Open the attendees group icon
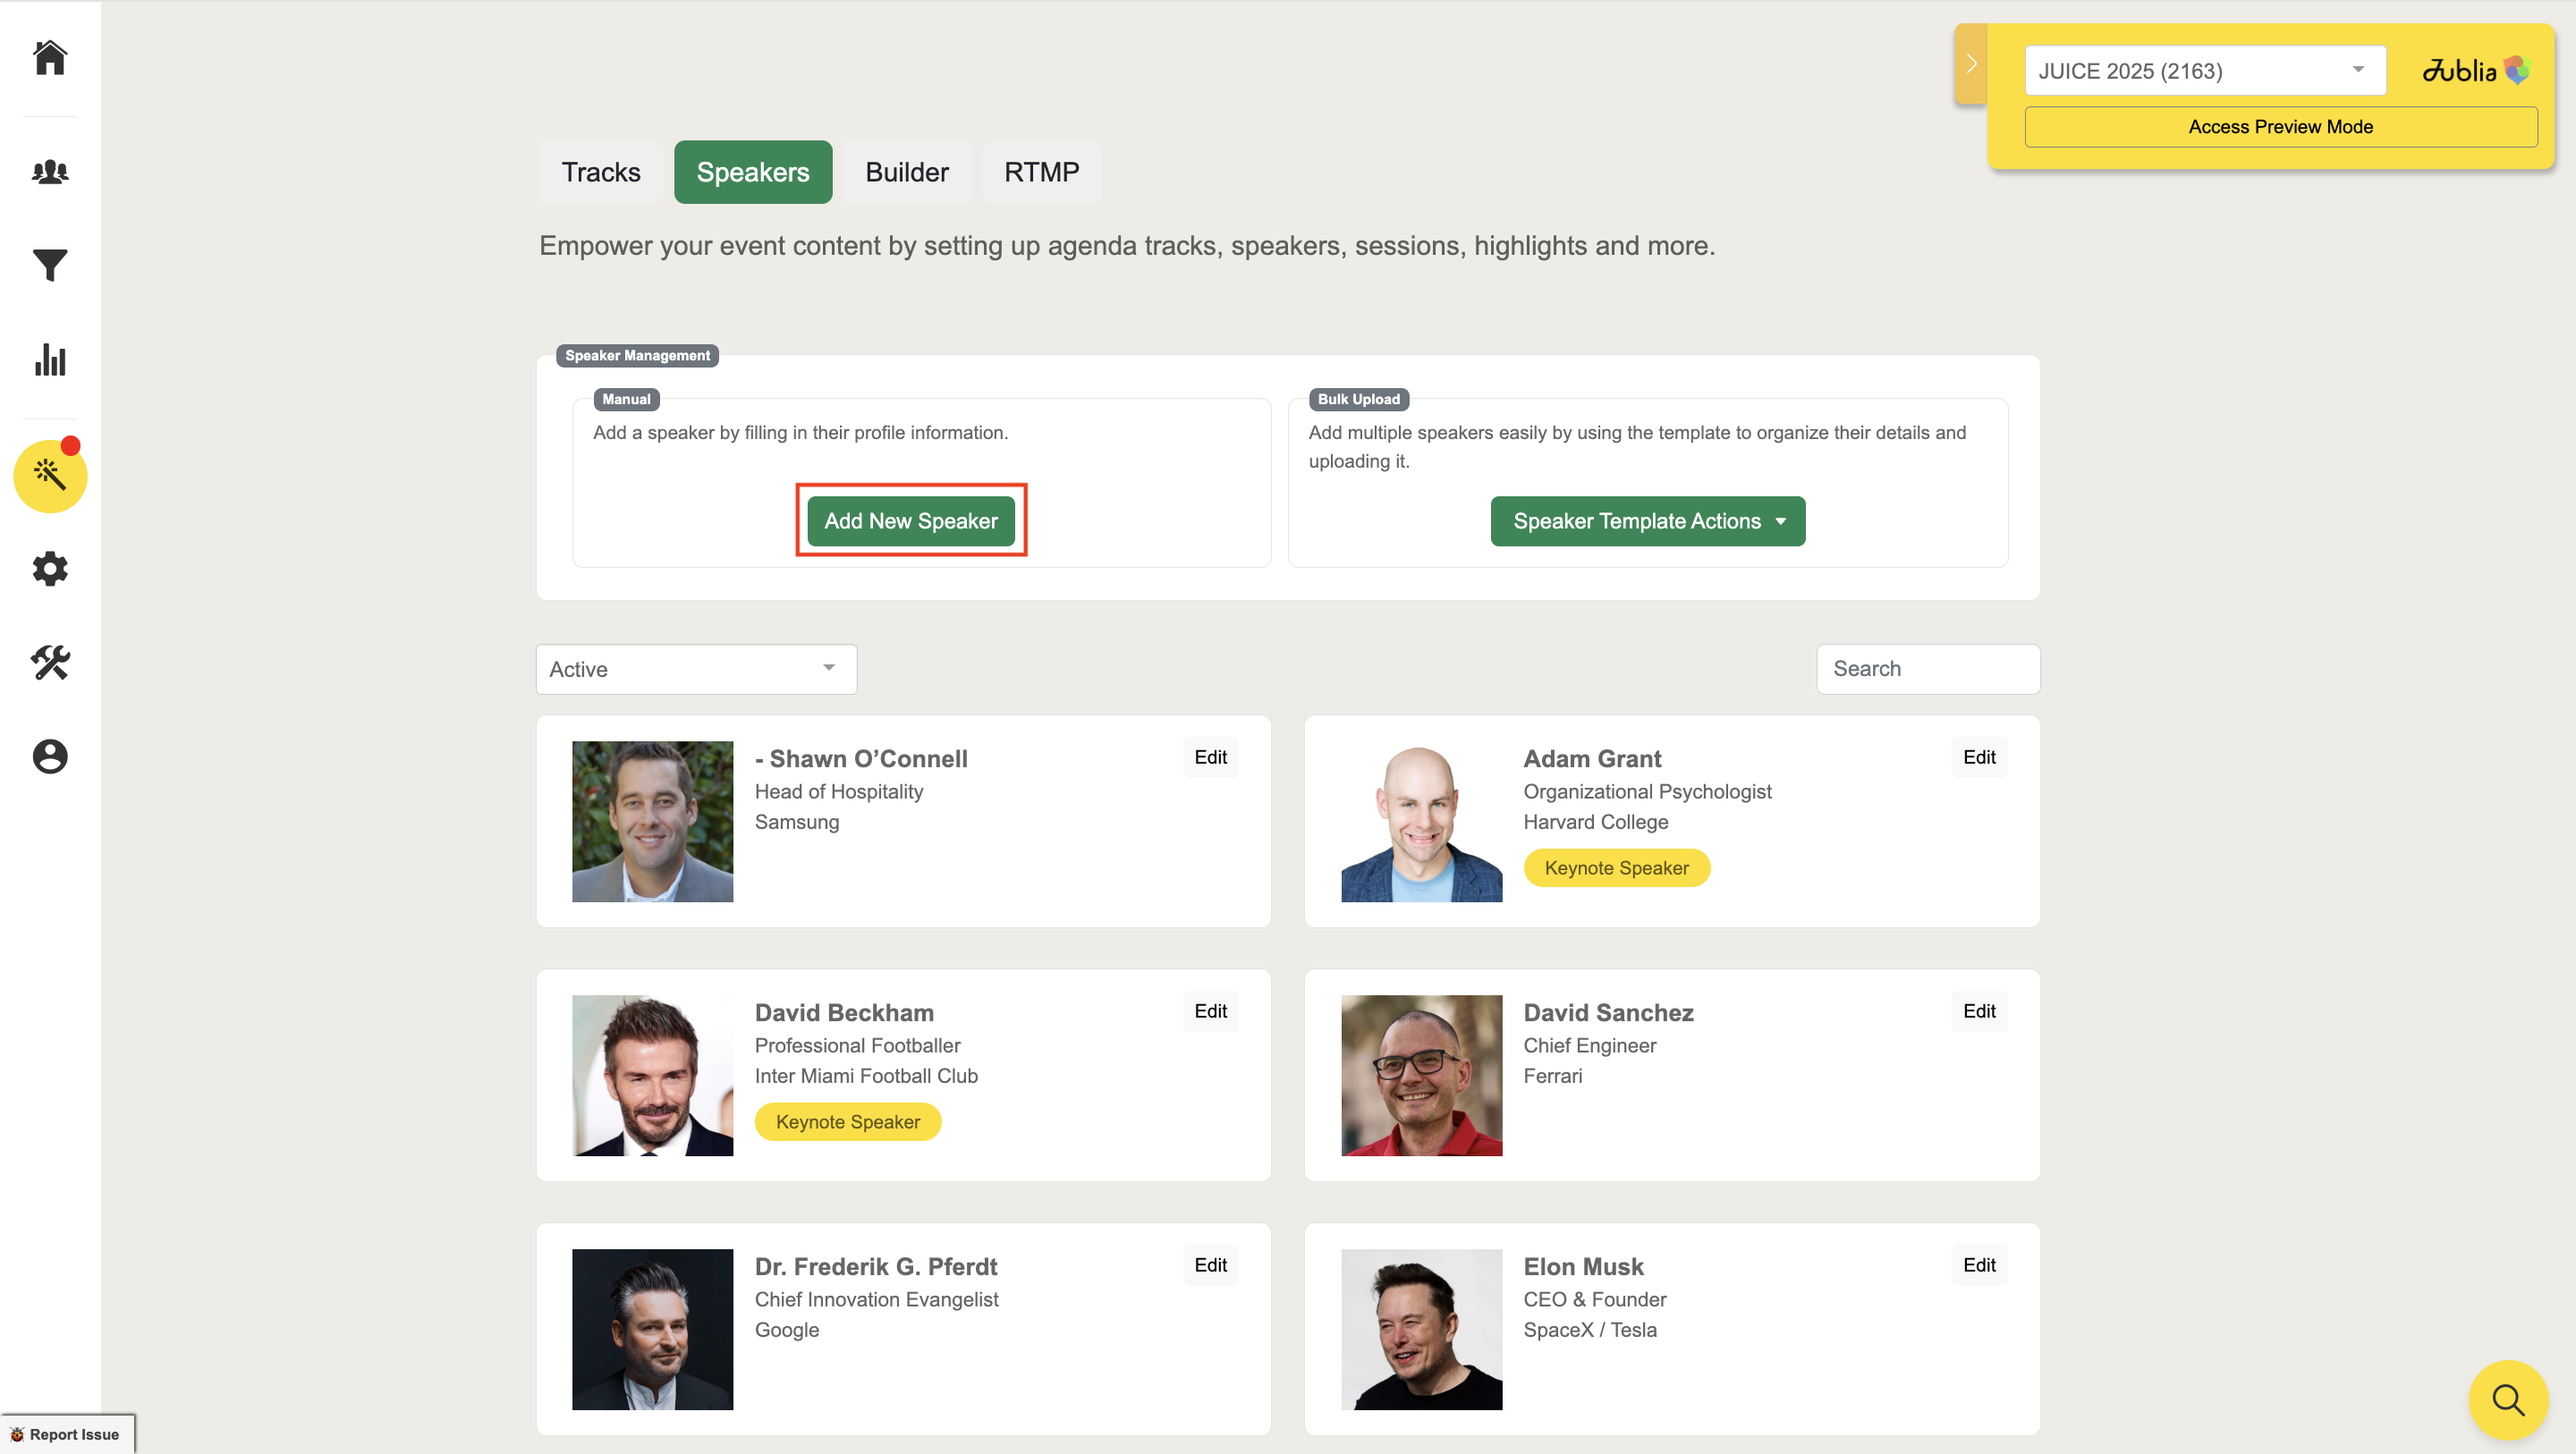This screenshot has height=1454, width=2576. pos(50,172)
